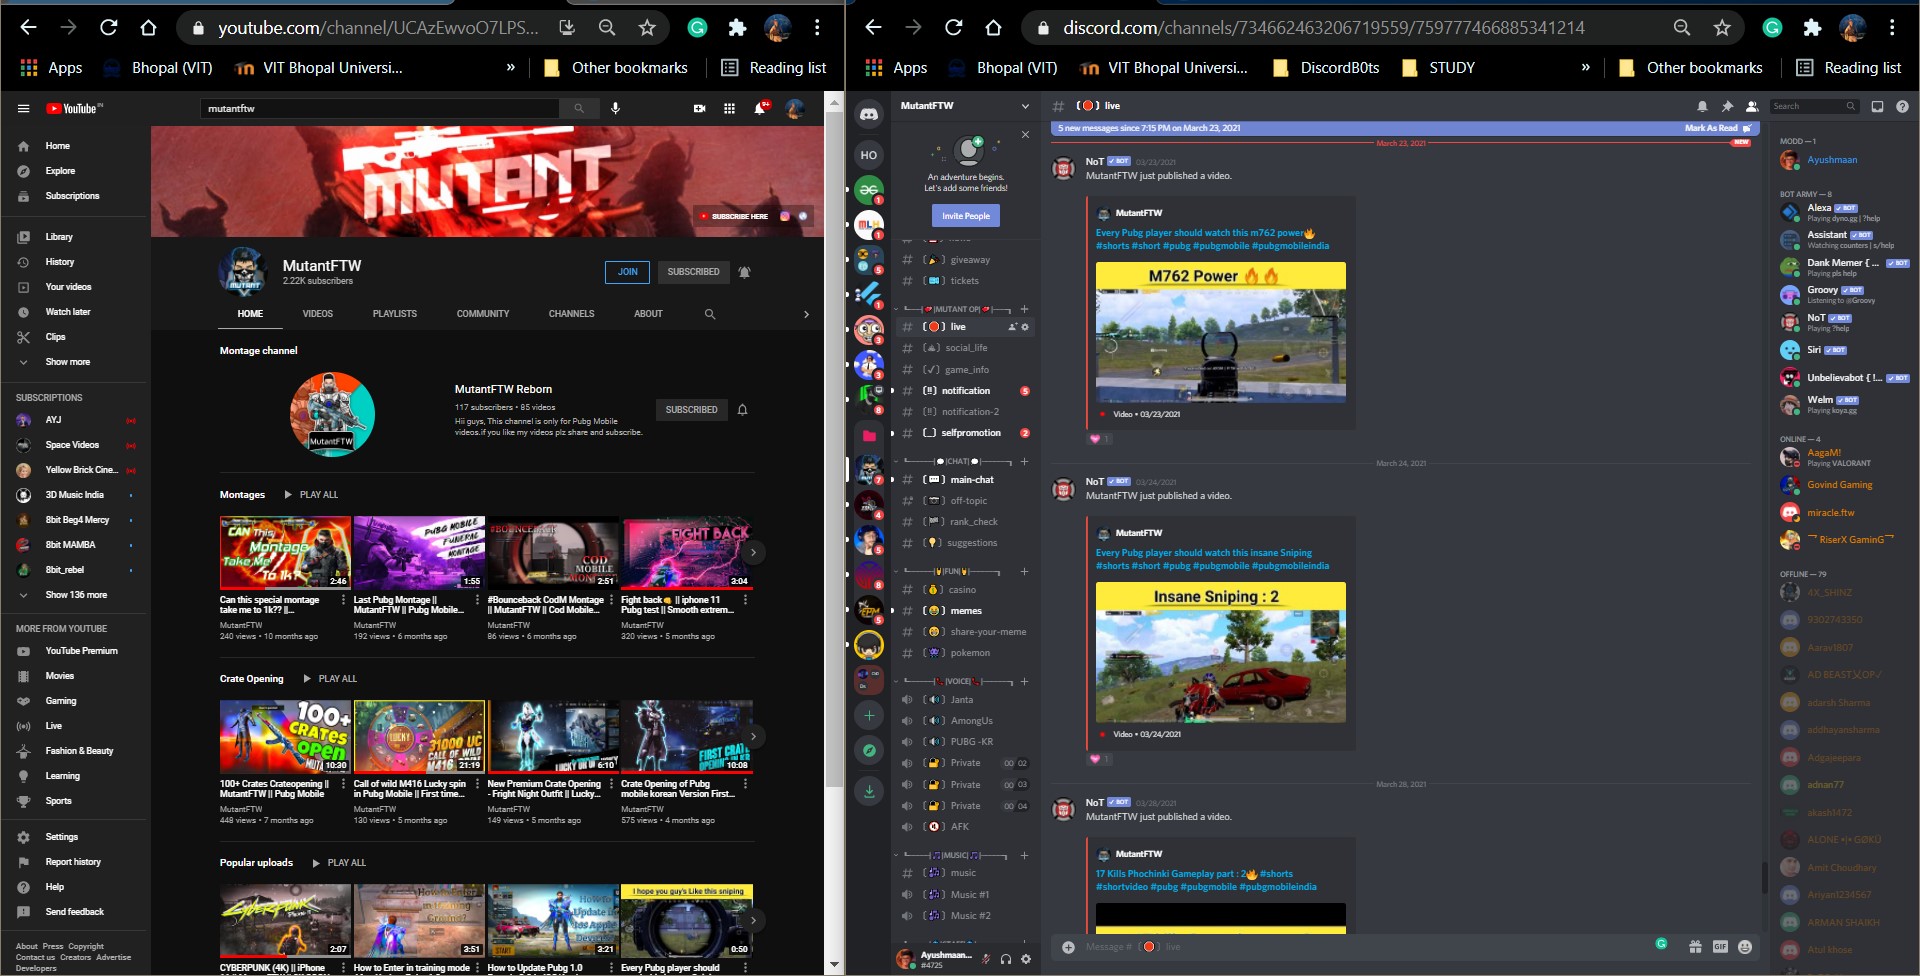The height and width of the screenshot is (976, 1920).
Task: Collapse the MUSIC channel category
Action: 954,856
